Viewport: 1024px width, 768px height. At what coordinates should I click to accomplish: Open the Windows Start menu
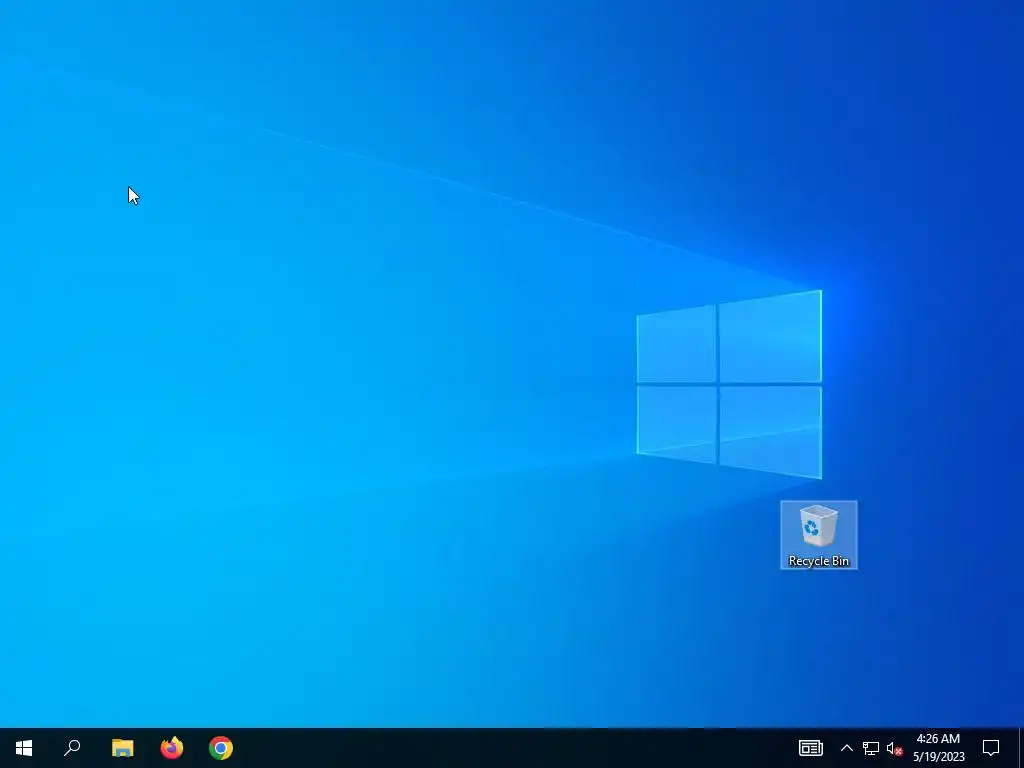(24, 748)
